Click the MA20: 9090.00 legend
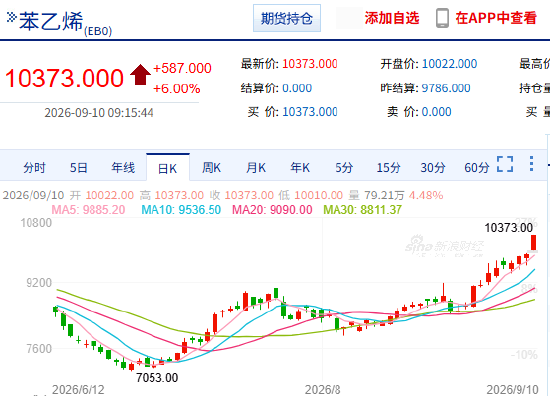 [272, 210]
